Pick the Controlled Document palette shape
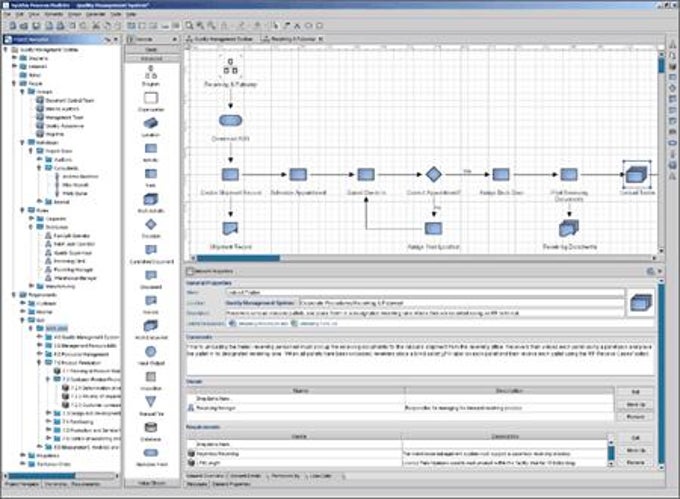The height and width of the screenshot is (499, 680). coord(150,250)
